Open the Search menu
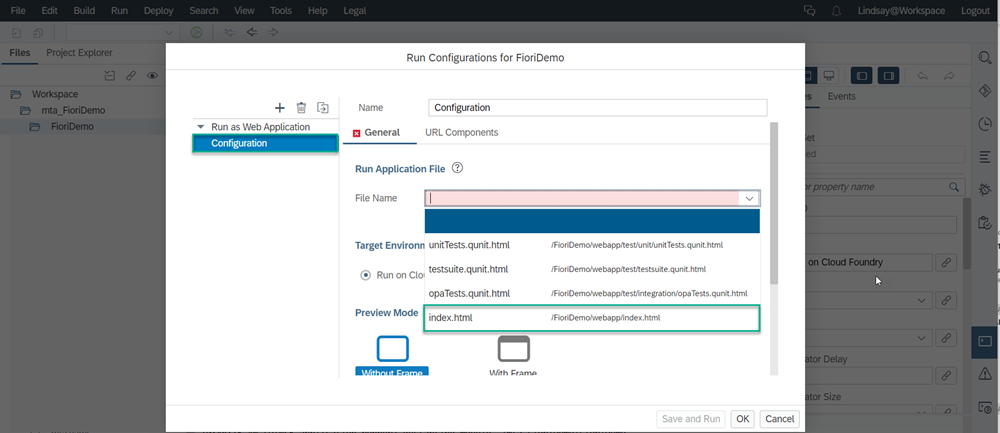This screenshot has height=433, width=1000. tap(203, 11)
